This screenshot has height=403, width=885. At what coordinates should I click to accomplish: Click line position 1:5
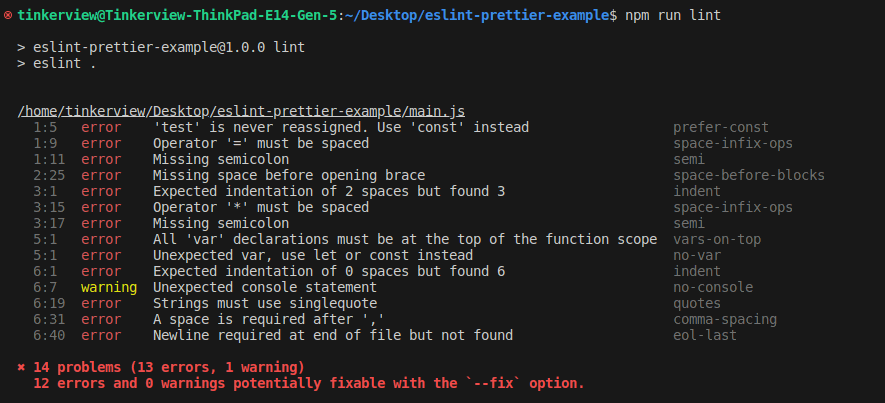[45, 127]
